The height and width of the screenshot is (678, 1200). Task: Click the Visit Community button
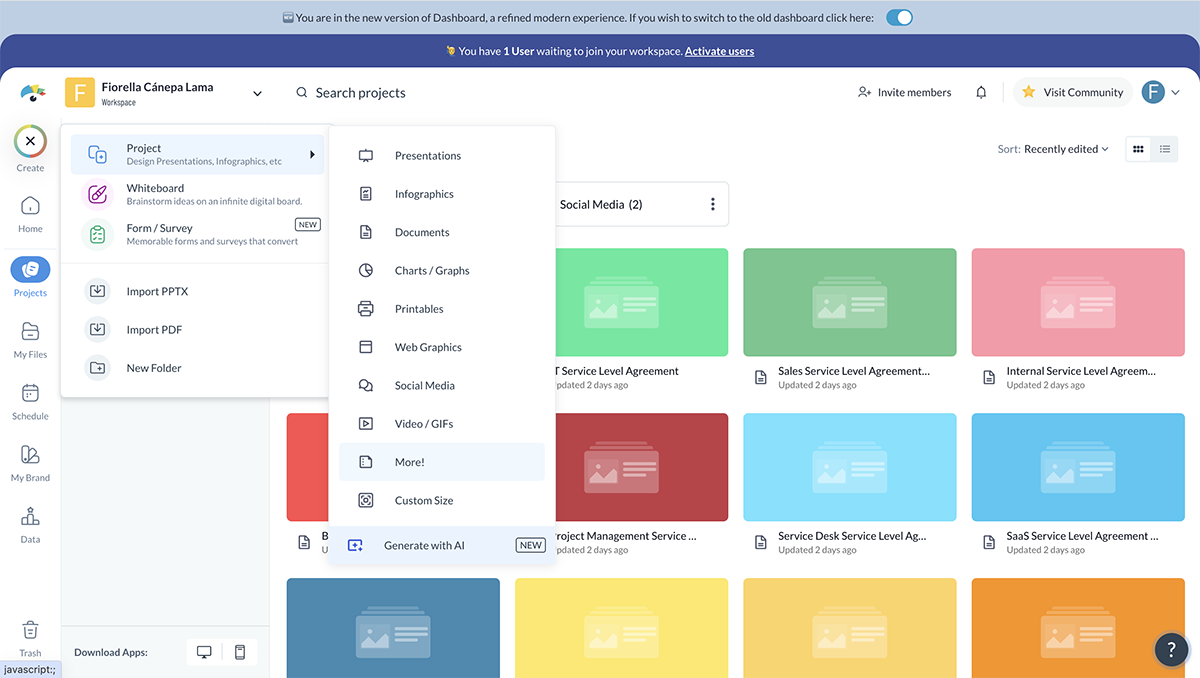coord(1072,92)
